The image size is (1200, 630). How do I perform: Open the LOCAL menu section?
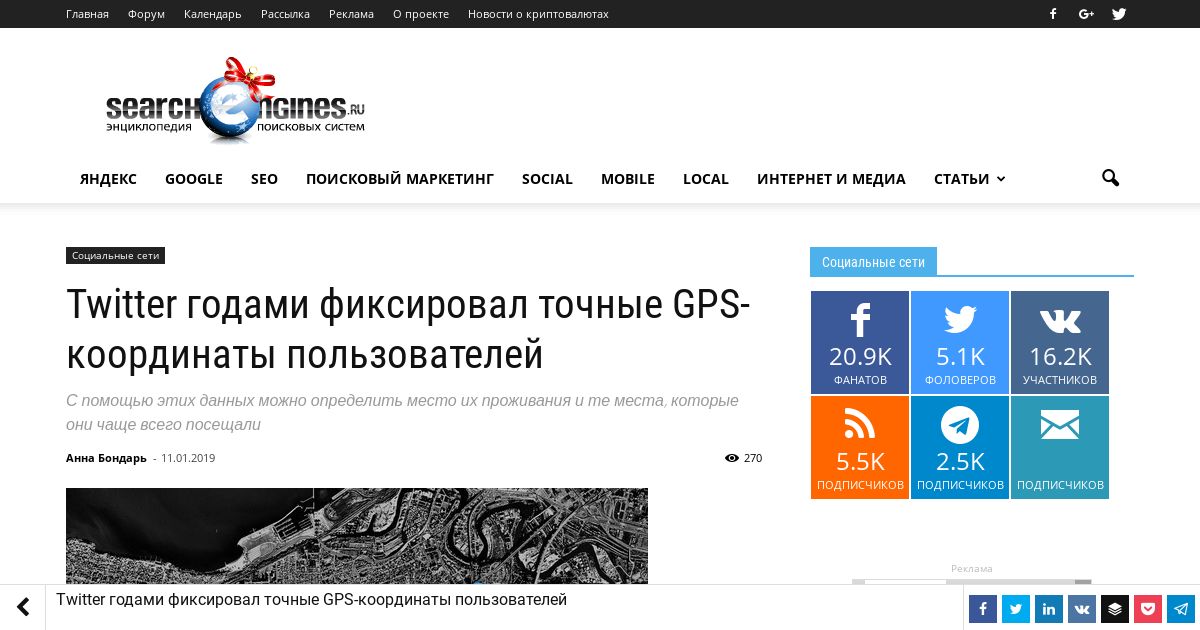[x=706, y=179]
